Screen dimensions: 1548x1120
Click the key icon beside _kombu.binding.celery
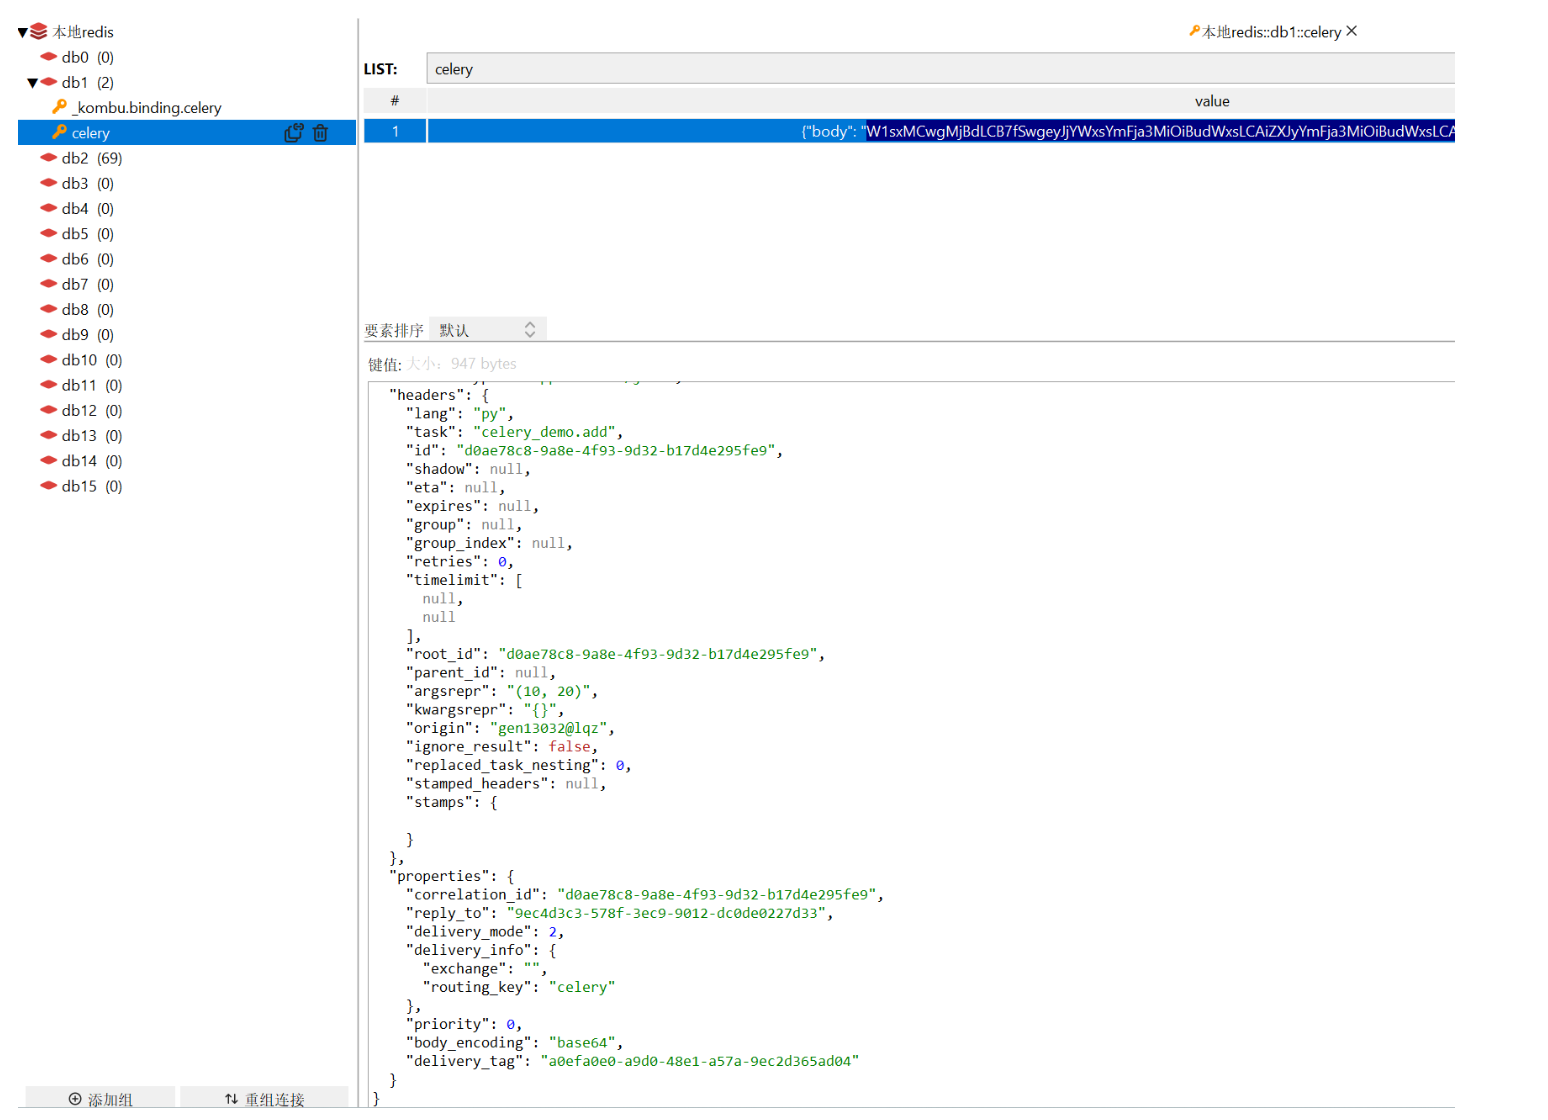click(60, 106)
